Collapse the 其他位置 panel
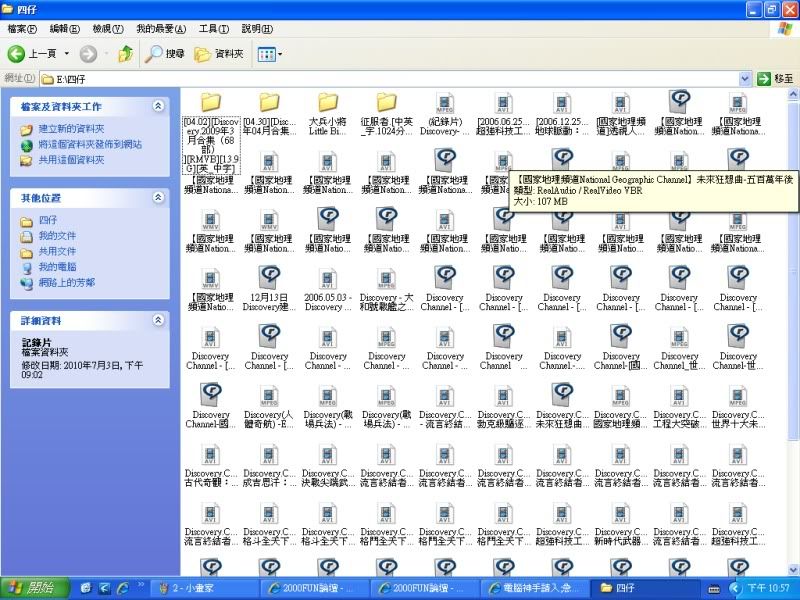This screenshot has height=600, width=800. click(x=158, y=197)
